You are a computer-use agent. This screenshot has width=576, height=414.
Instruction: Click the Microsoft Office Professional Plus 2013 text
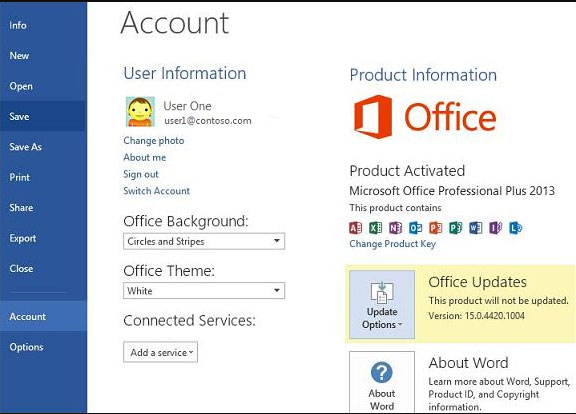tap(452, 191)
